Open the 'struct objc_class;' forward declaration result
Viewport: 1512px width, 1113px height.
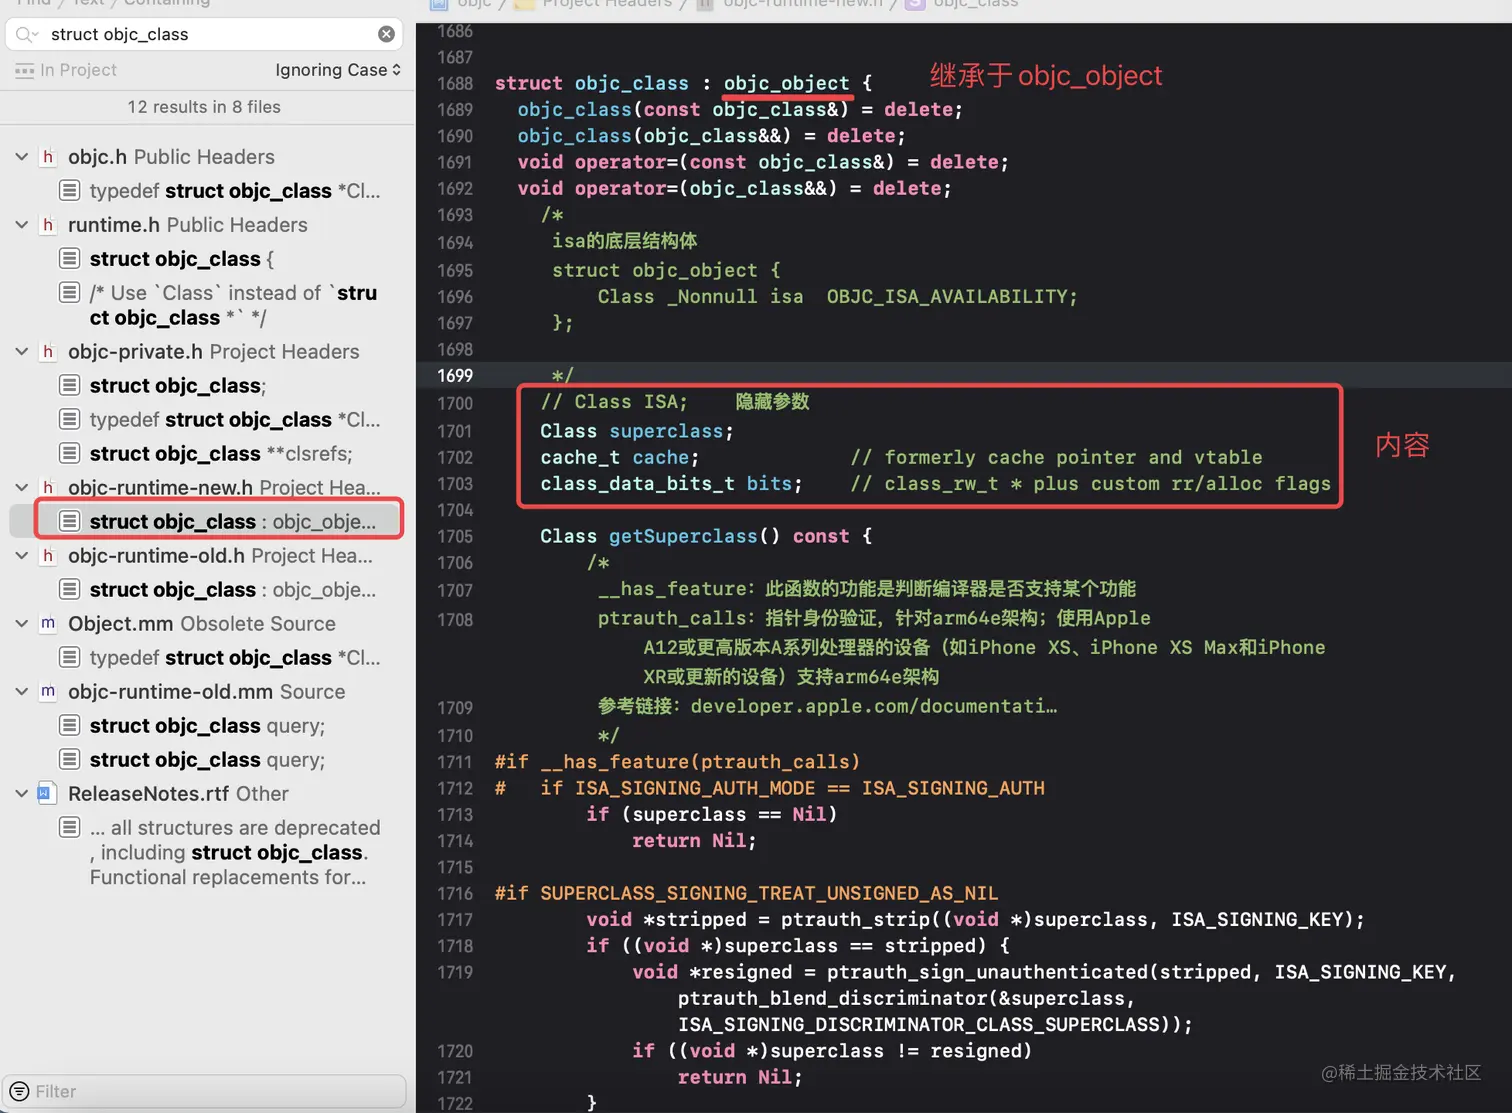207,386
